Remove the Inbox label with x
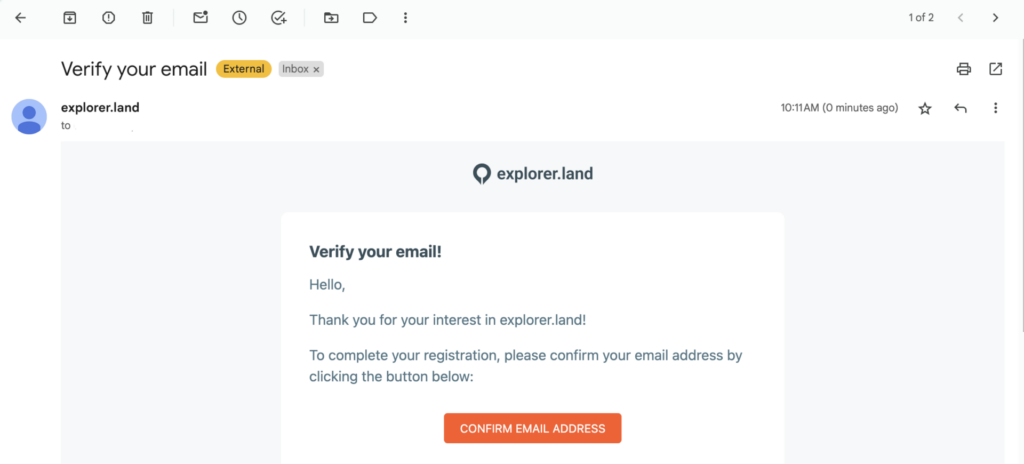Viewport: 1024px width, 464px height. click(x=316, y=70)
